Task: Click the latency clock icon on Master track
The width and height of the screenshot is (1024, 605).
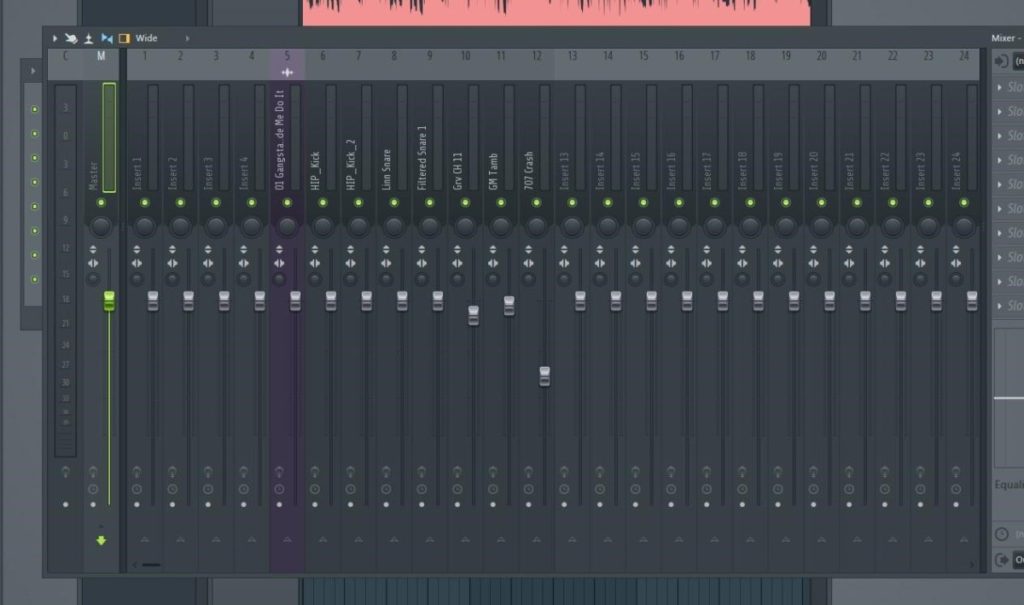Action: (93, 489)
